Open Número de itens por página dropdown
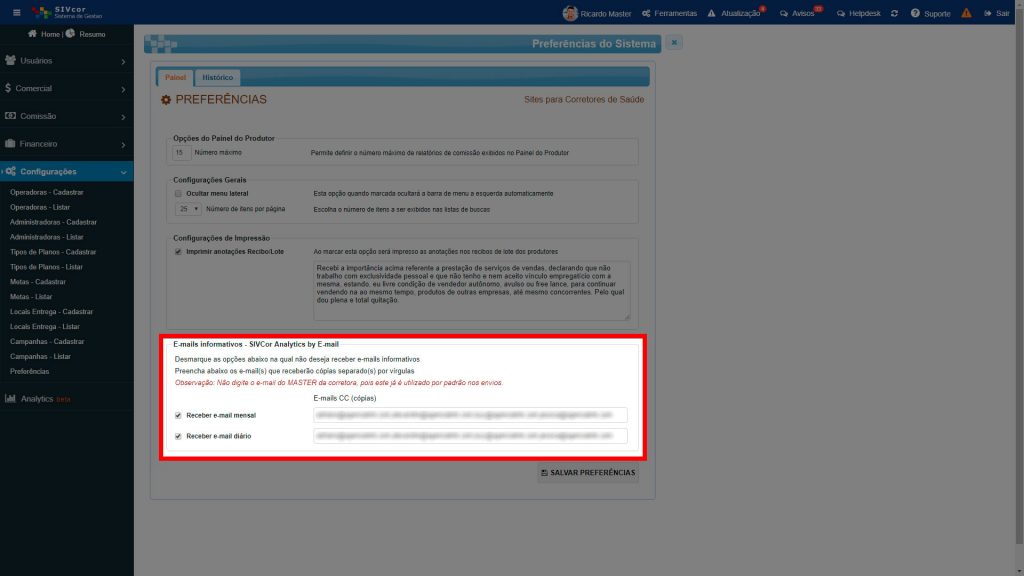 pos(188,209)
